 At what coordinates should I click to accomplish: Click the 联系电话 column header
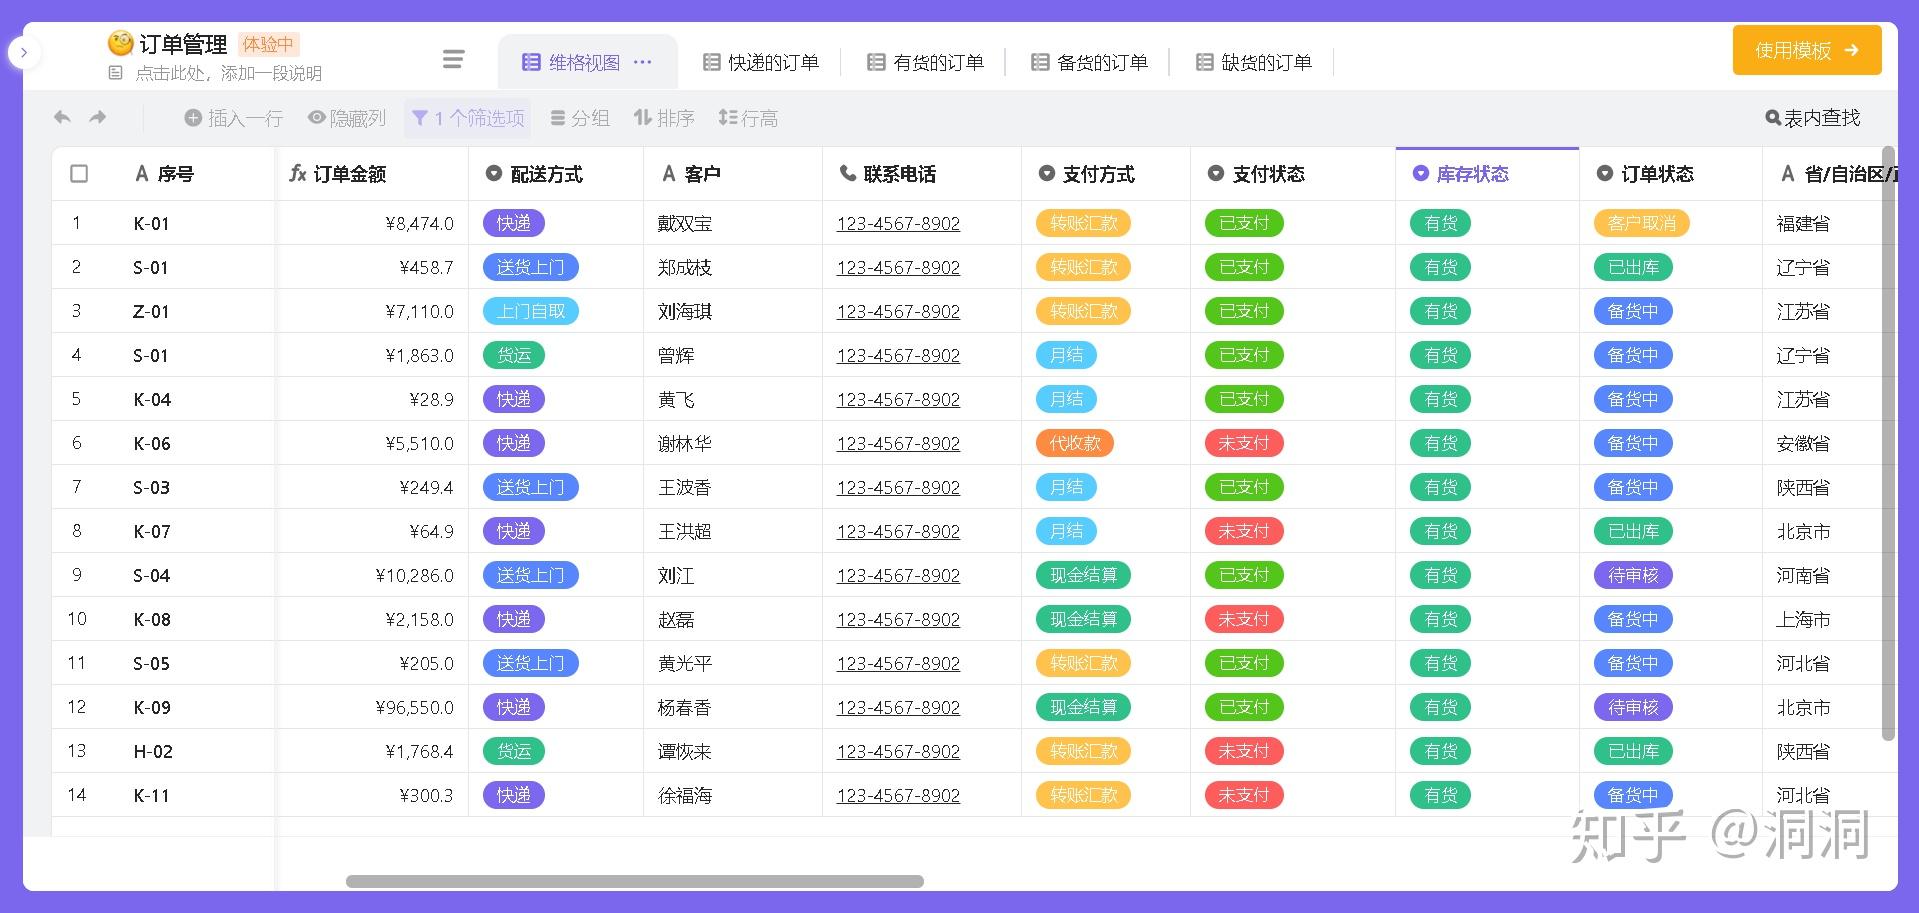[922, 174]
